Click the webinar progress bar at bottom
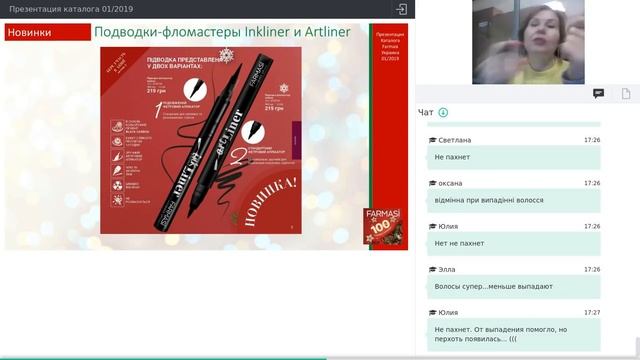Viewport: 640px width, 360px height. 320,358
